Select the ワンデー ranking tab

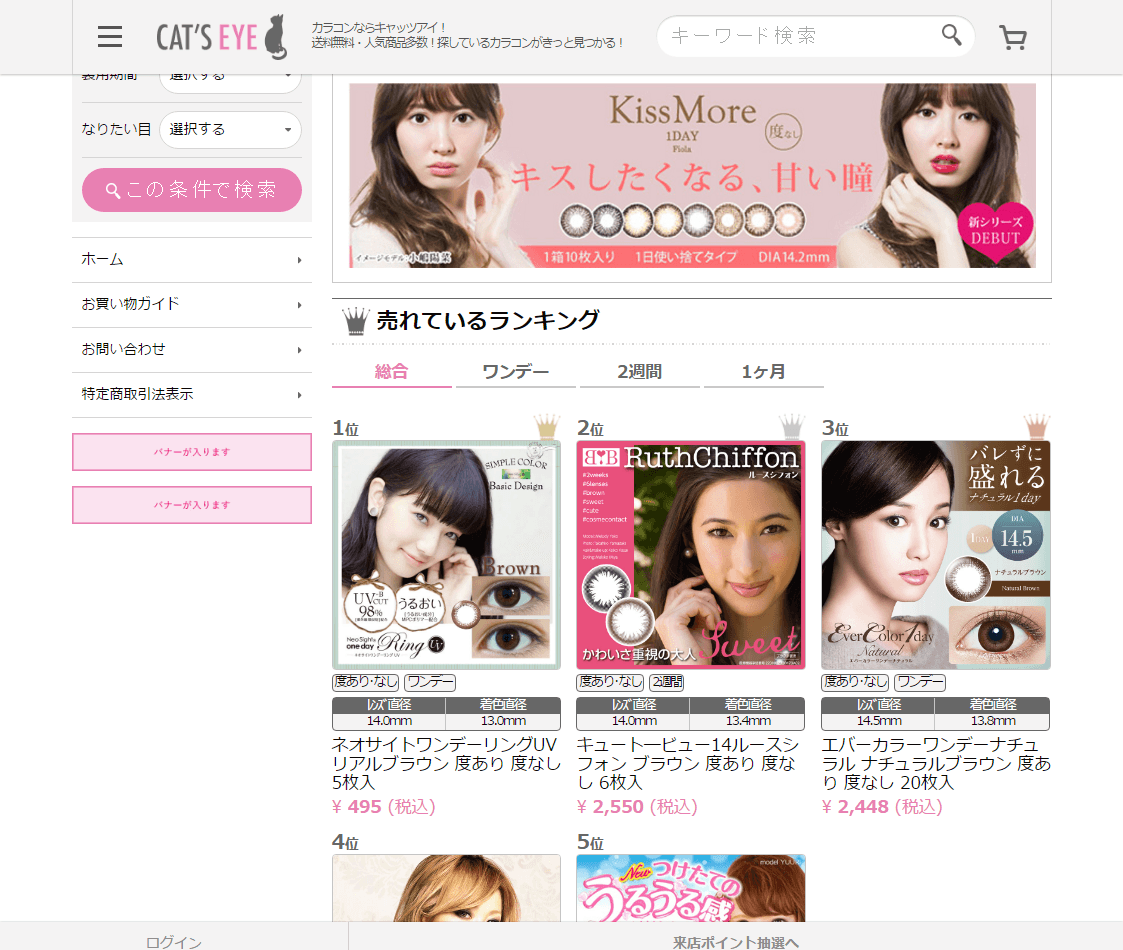point(516,373)
